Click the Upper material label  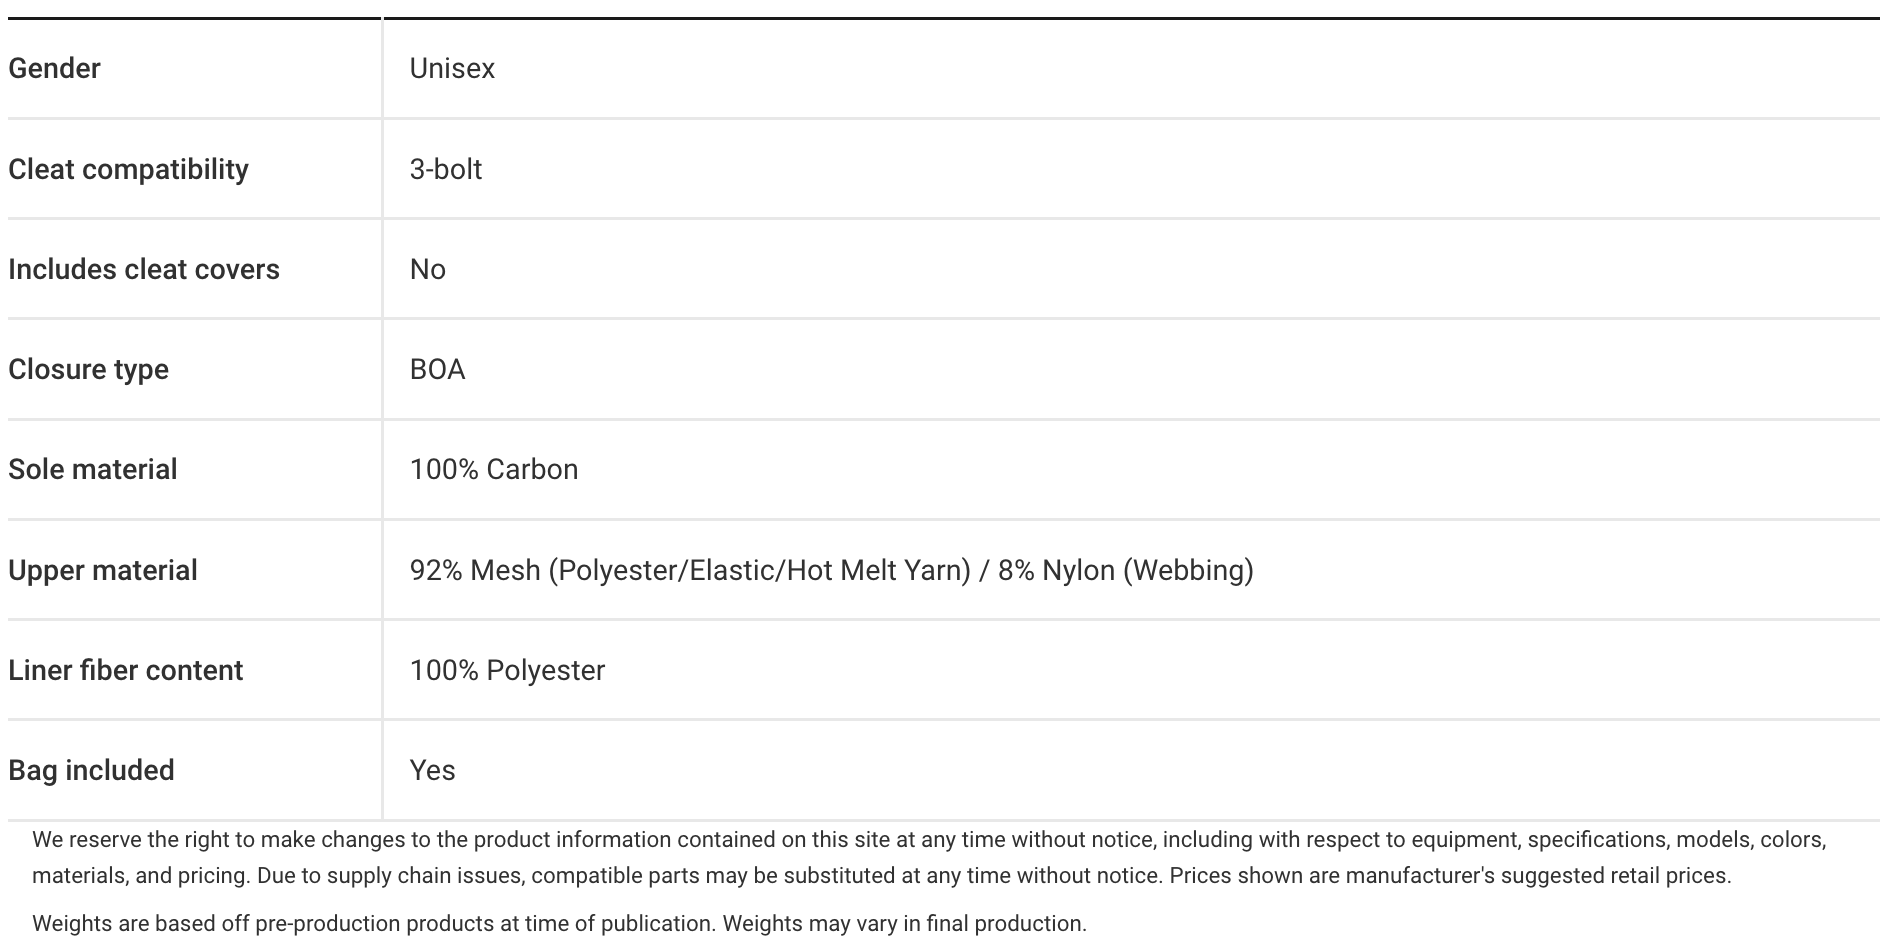pos(103,570)
